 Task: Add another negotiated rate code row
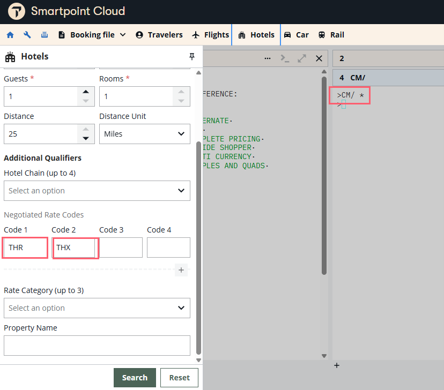click(181, 270)
